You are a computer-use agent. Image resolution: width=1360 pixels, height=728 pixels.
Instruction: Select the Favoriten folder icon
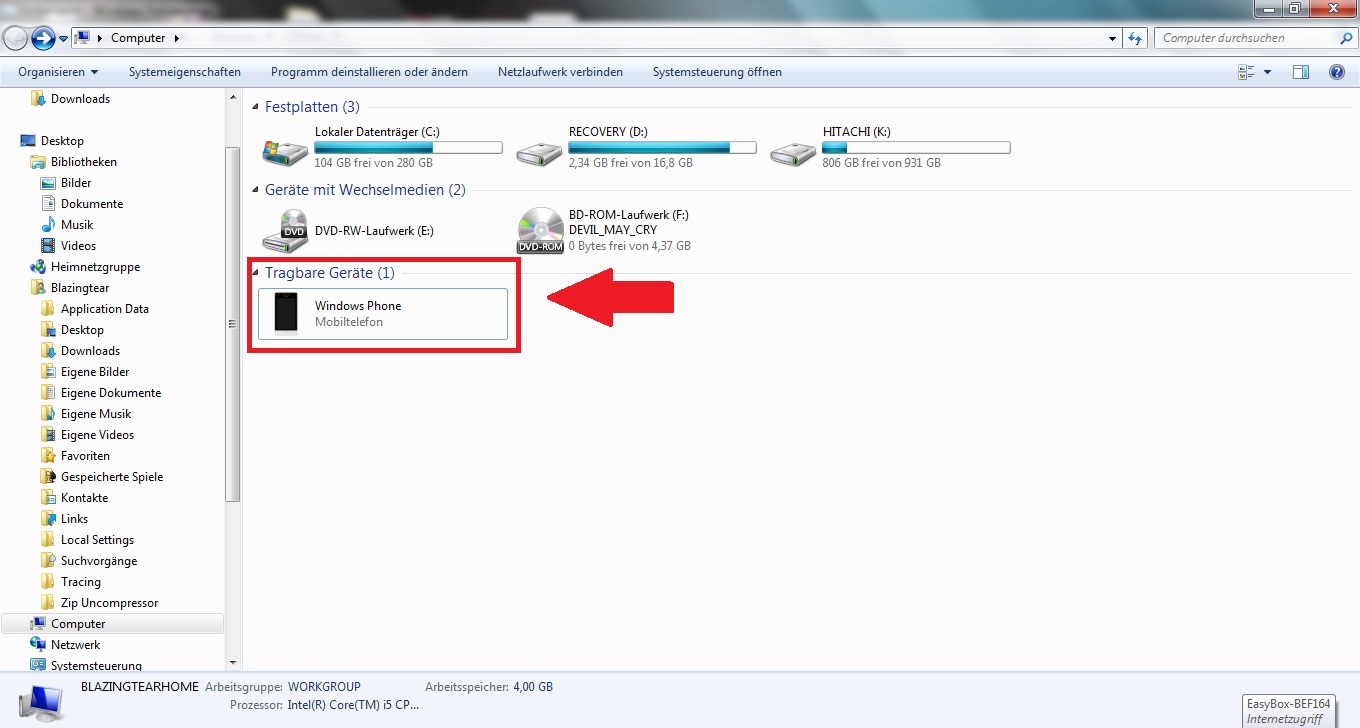coord(49,456)
